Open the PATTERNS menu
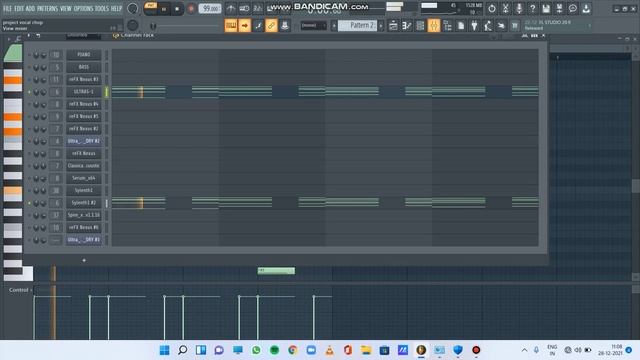640x360 pixels. 47,8
